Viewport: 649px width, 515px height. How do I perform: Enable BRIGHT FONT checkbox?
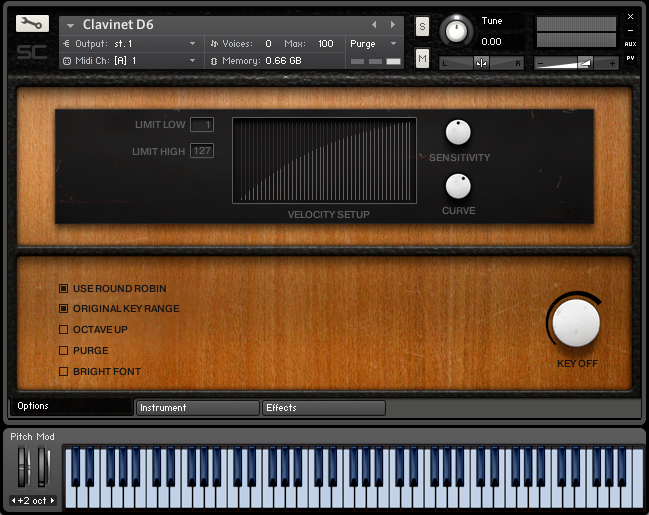coord(63,371)
